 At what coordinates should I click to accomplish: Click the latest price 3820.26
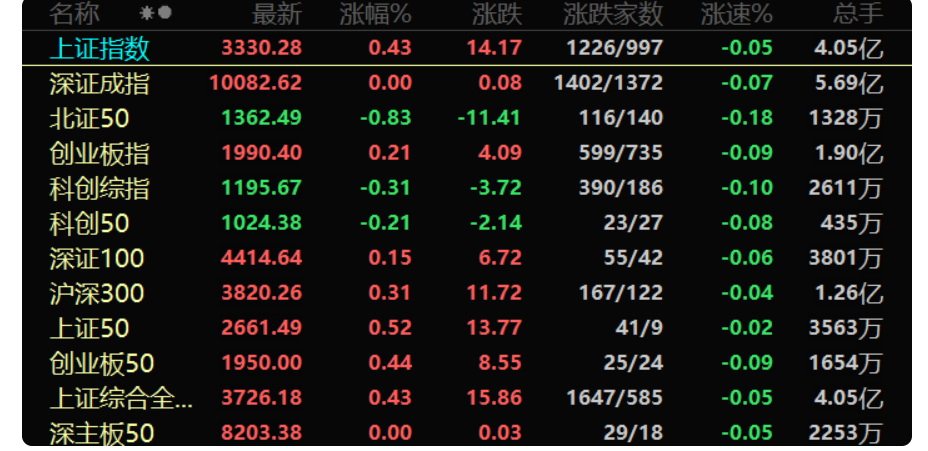pyautogui.click(x=262, y=292)
